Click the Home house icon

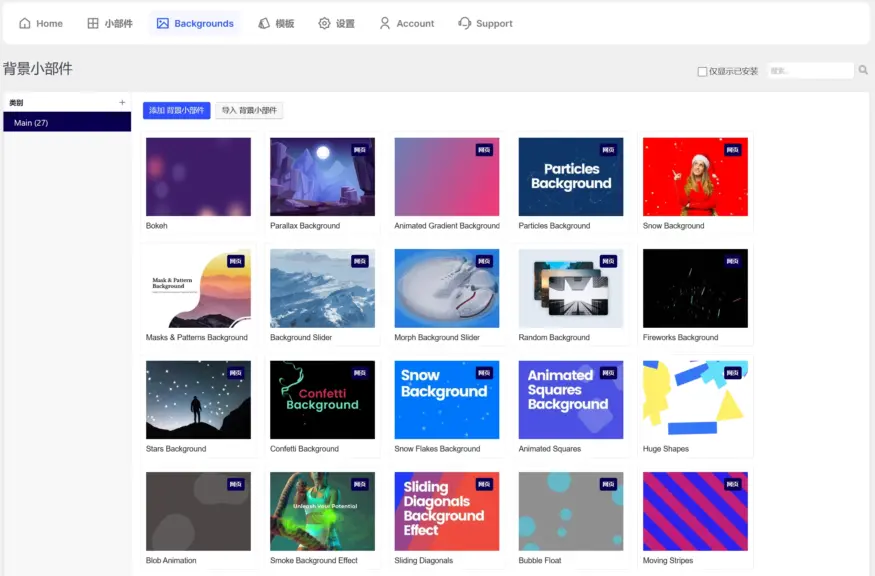[25, 23]
